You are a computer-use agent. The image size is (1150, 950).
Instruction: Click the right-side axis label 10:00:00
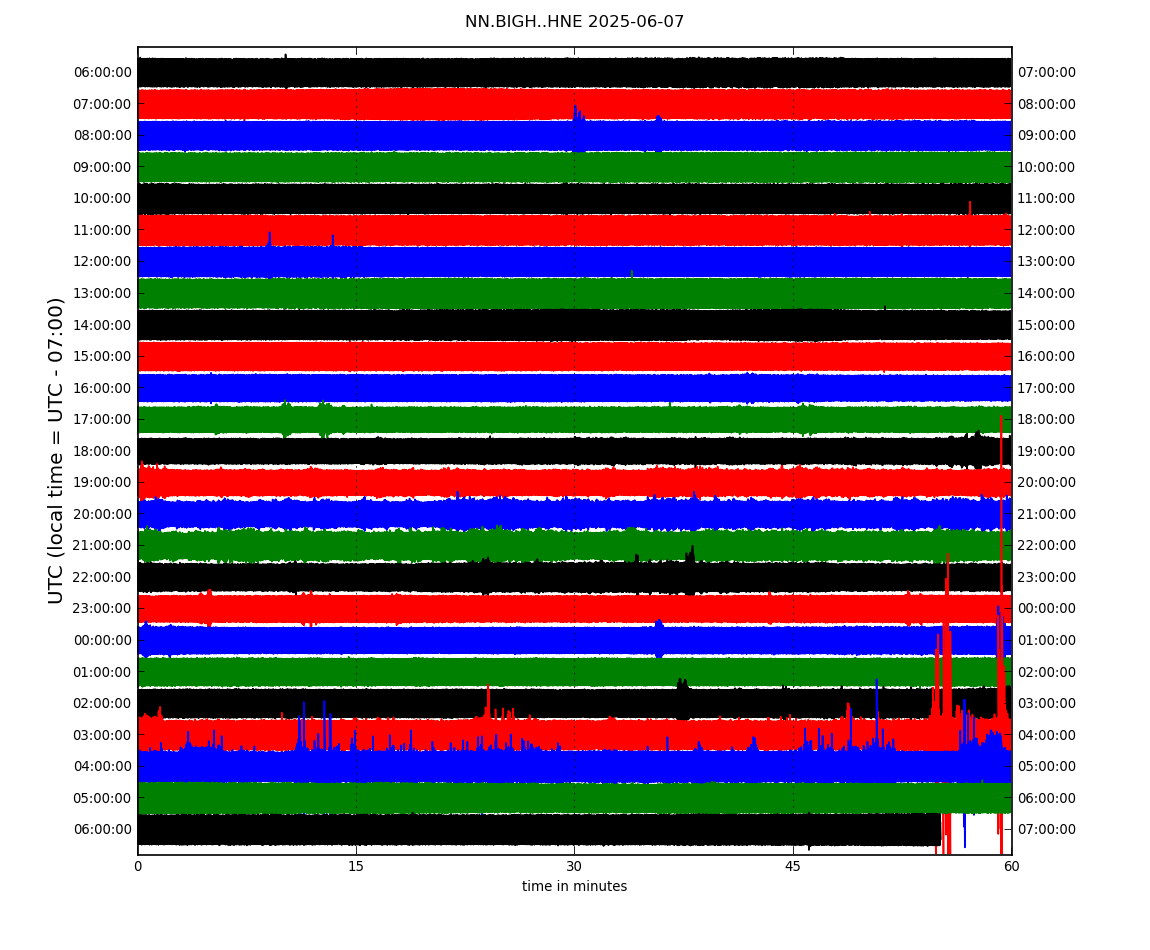tap(1047, 167)
